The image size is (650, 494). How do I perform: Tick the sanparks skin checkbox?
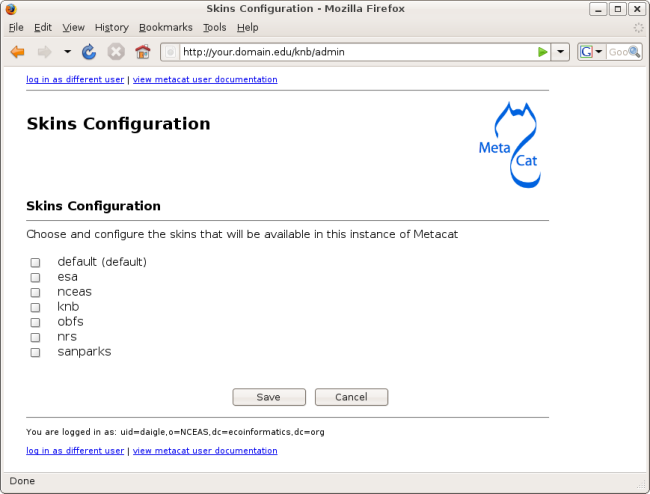pos(35,352)
